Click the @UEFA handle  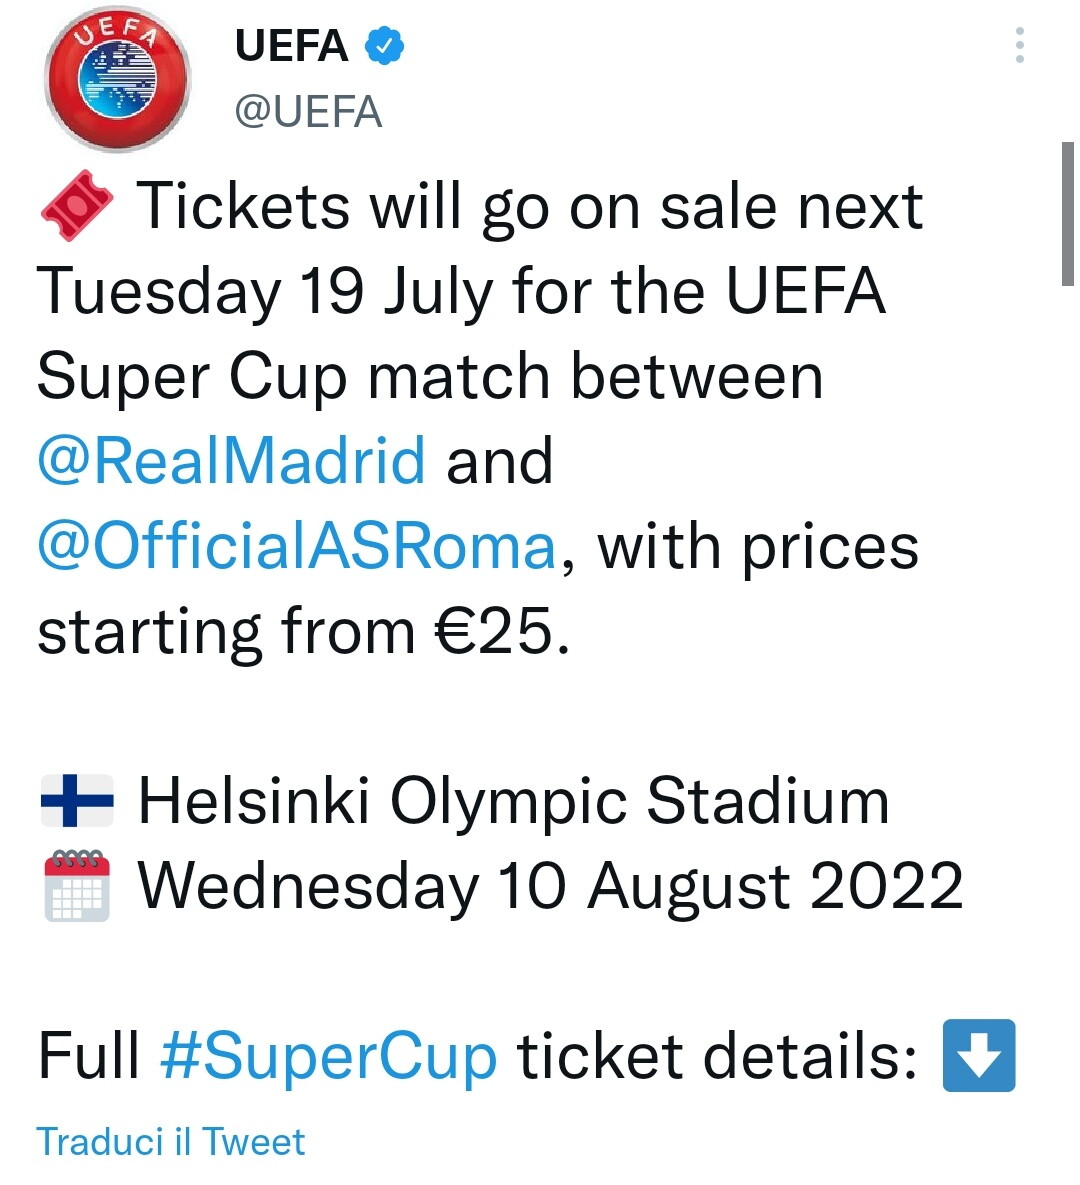(x=308, y=112)
